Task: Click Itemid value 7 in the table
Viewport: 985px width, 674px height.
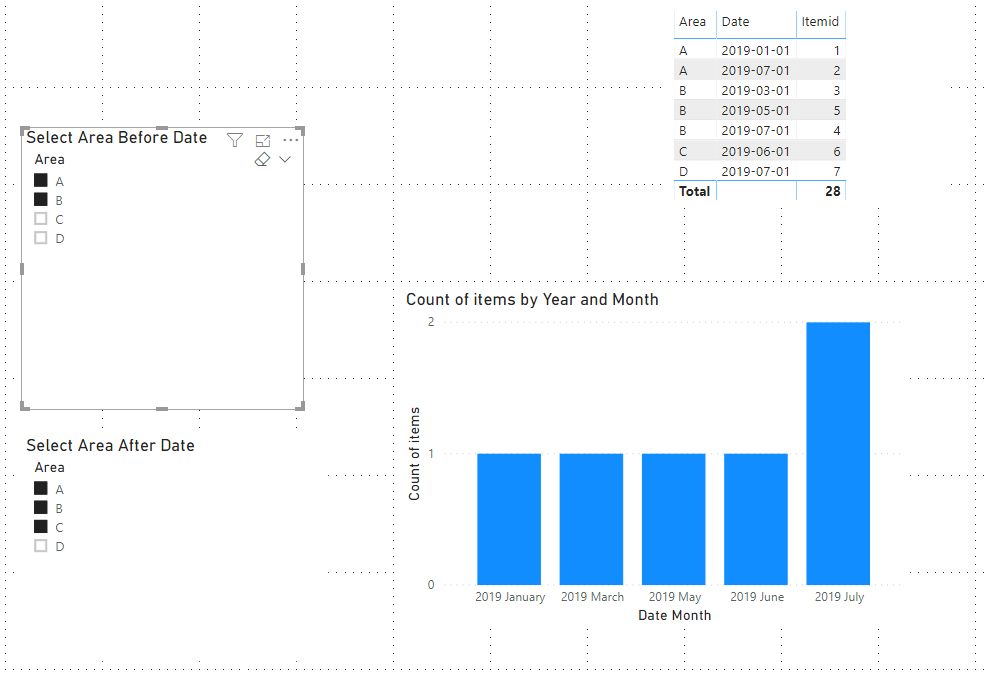Action: tap(837, 171)
